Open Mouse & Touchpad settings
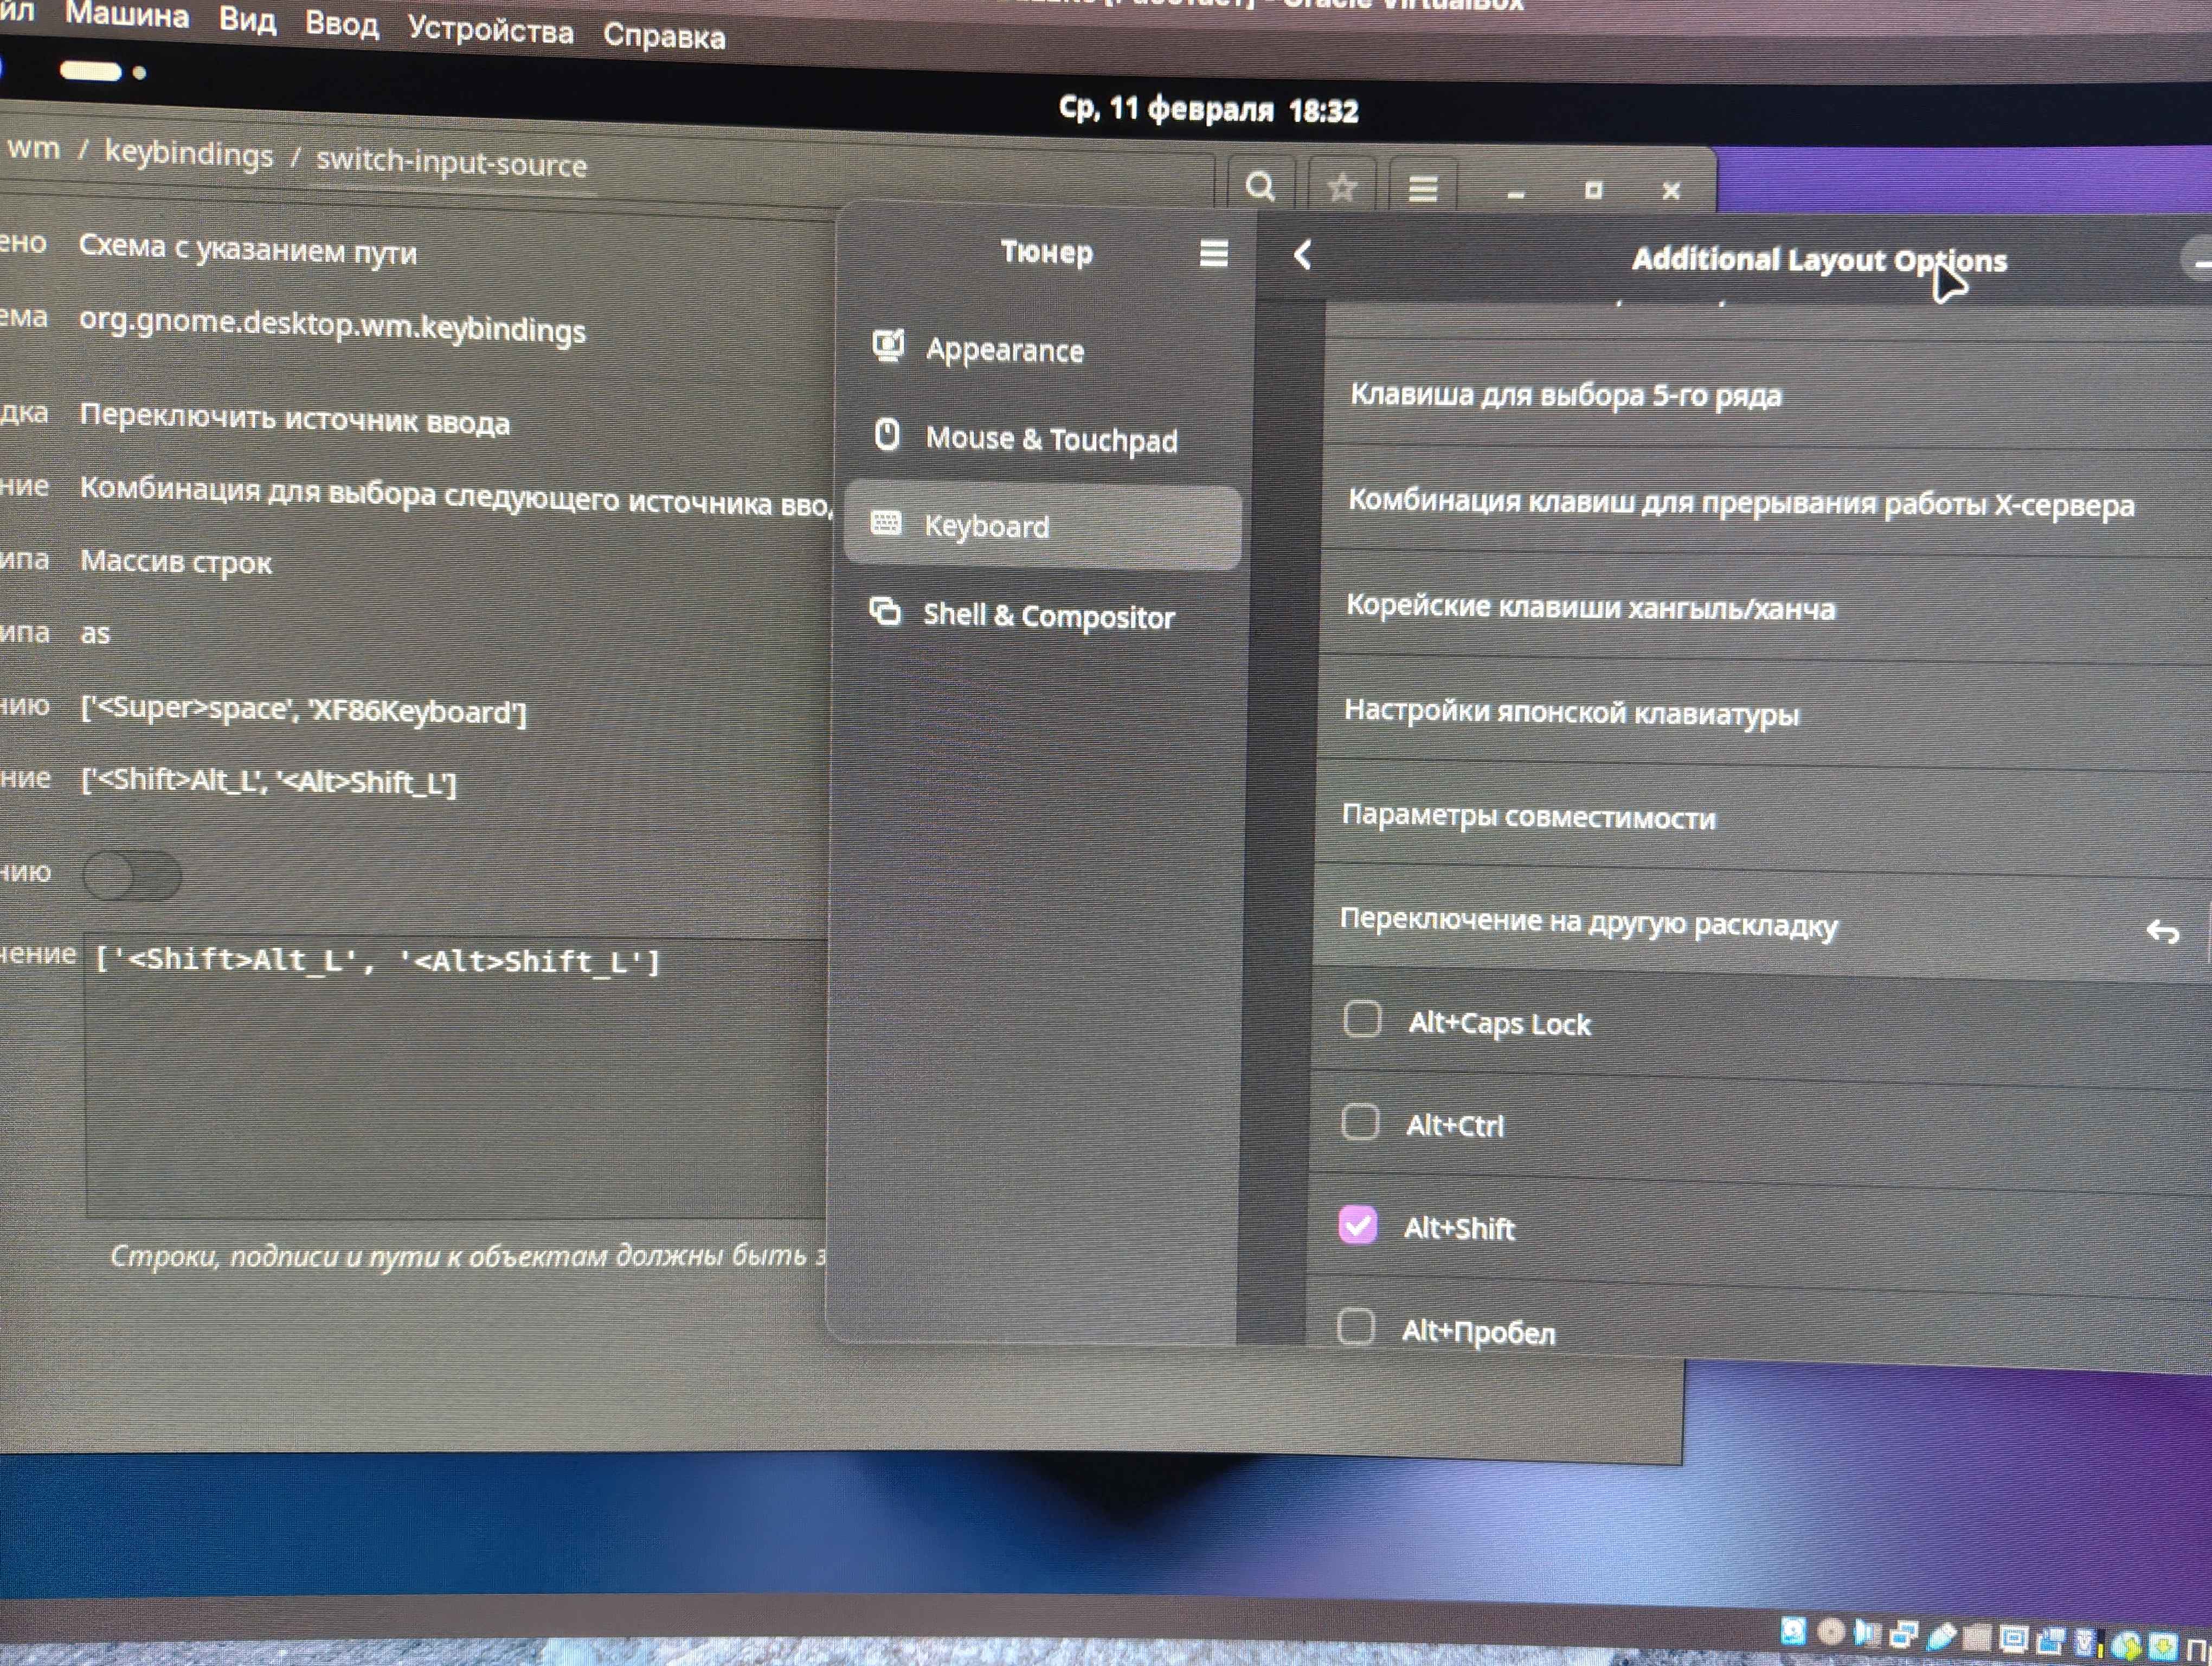This screenshot has height=1666, width=2212. pyautogui.click(x=1050, y=438)
